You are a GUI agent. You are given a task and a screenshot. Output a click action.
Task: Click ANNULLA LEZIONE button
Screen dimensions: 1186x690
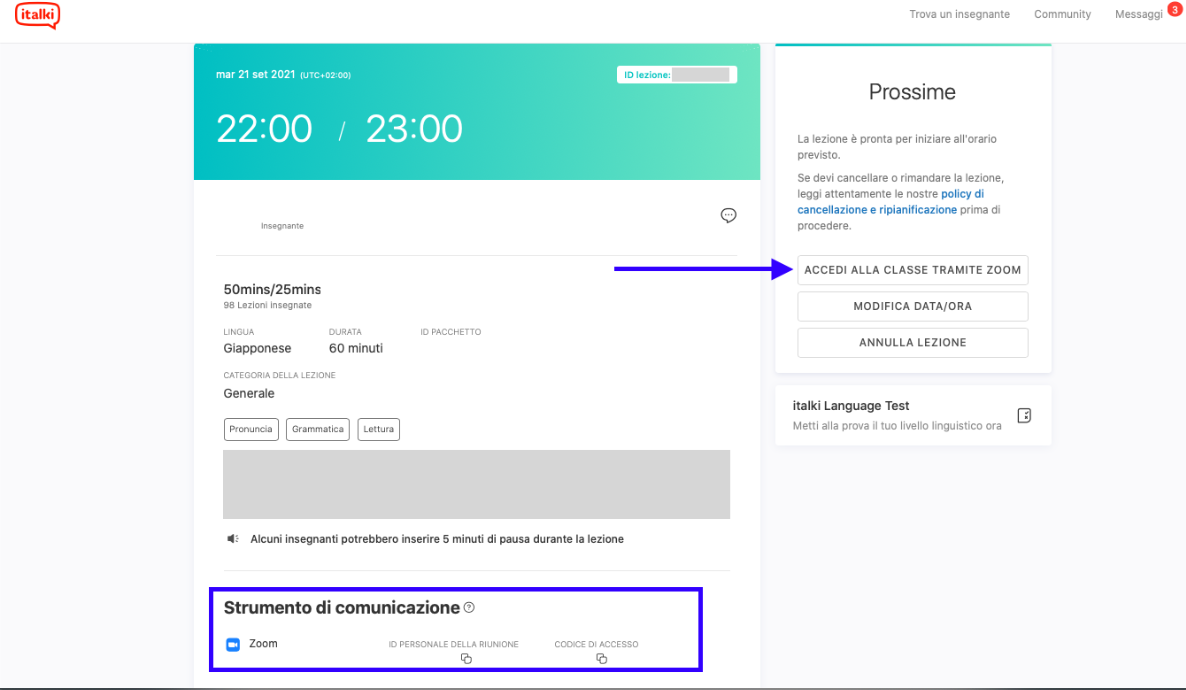point(912,343)
